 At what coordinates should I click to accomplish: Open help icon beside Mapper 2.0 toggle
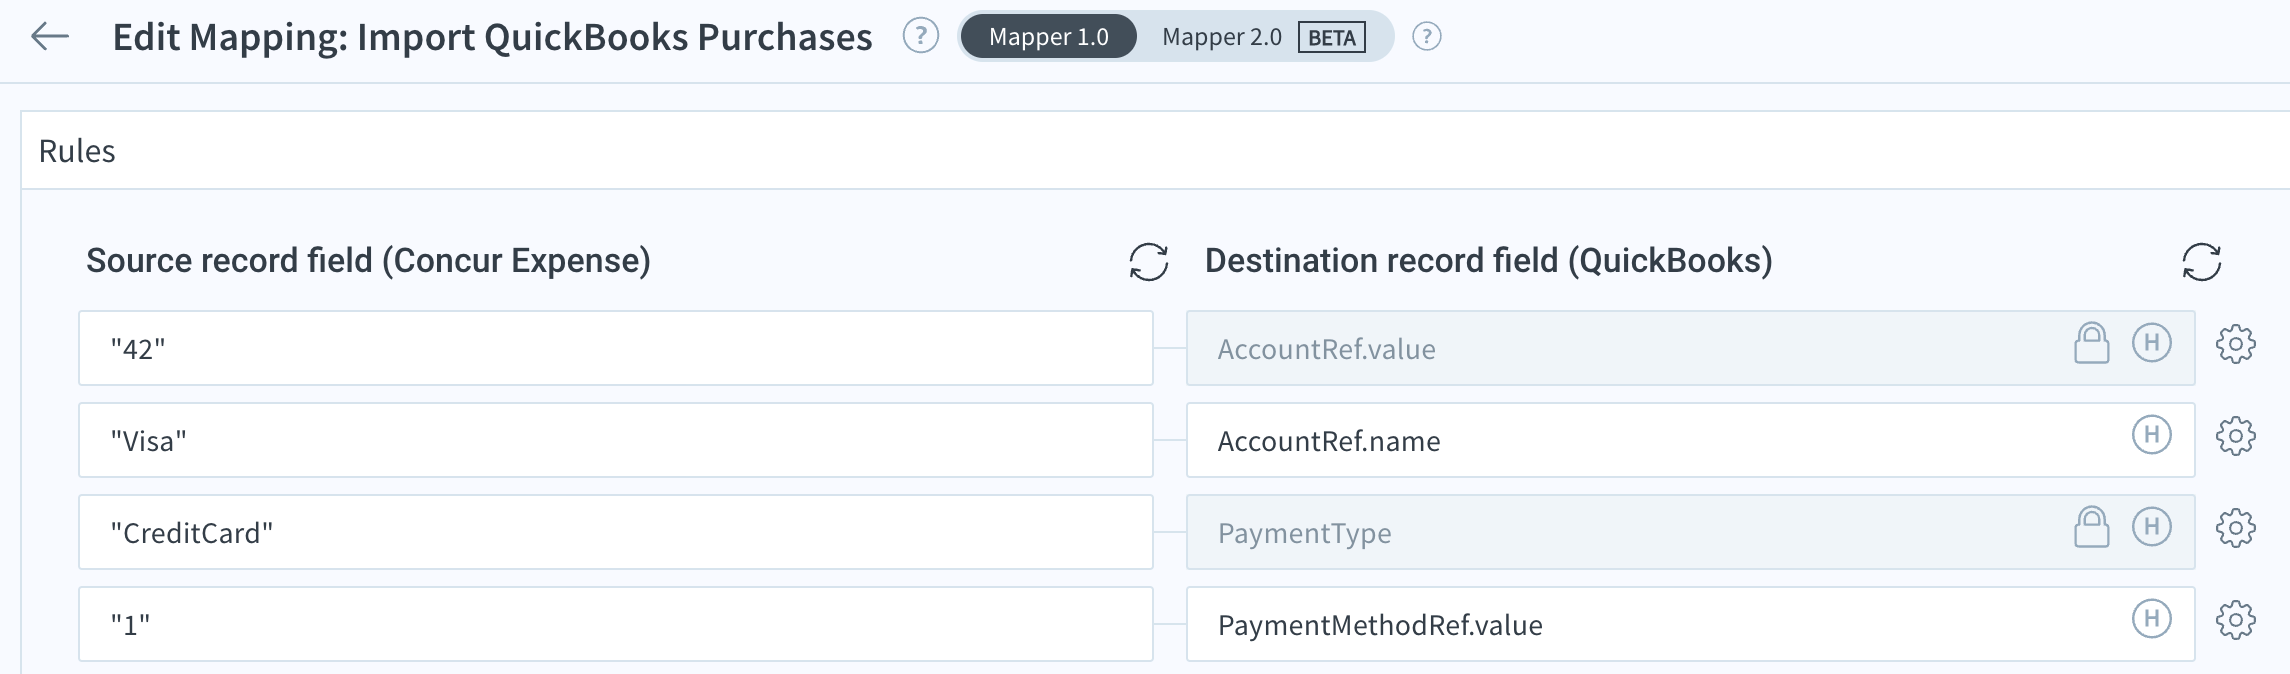[1426, 37]
